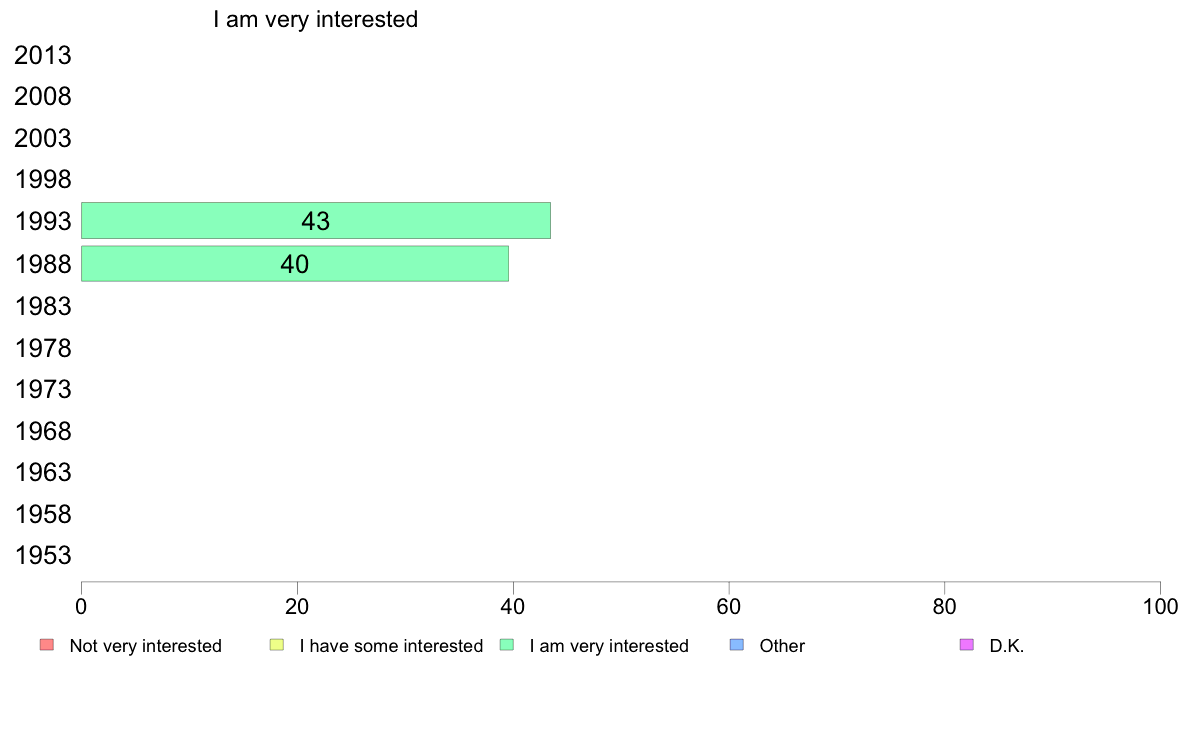Image resolution: width=1188 pixels, height=736 pixels.
Task: Click the 1953 year label
Action: 42,556
